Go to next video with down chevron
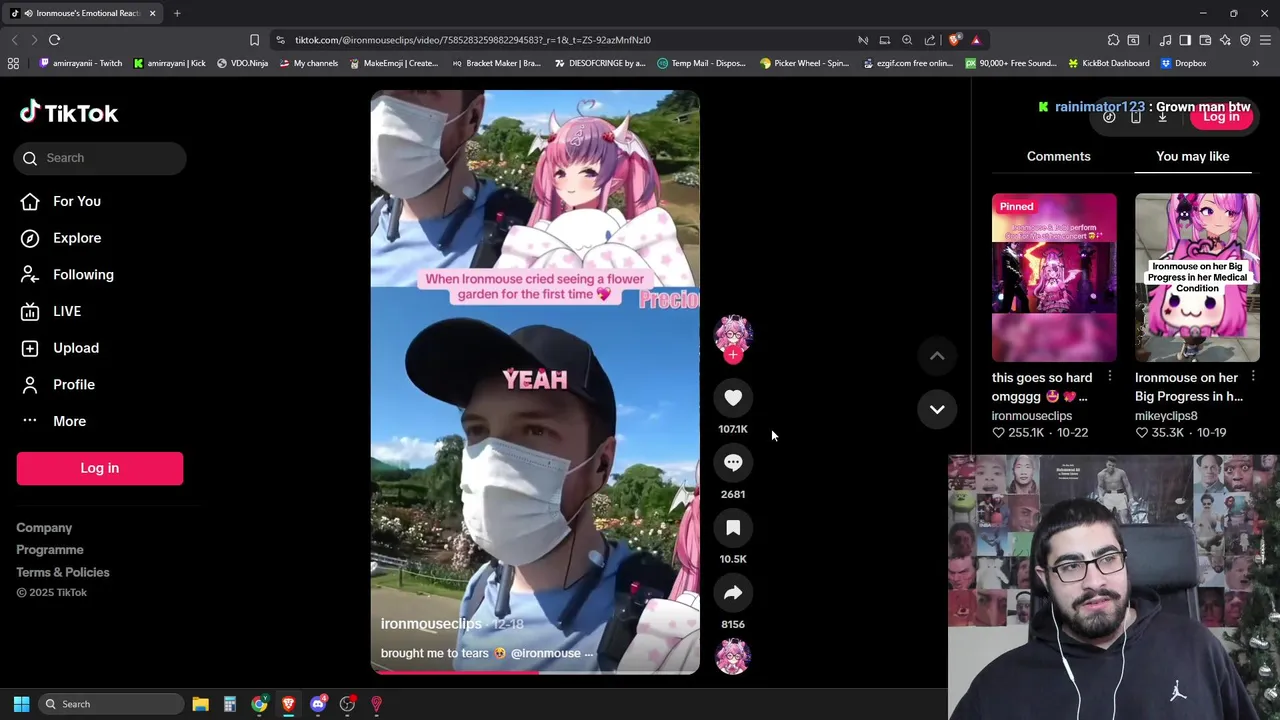Image resolution: width=1280 pixels, height=720 pixels. tap(937, 409)
